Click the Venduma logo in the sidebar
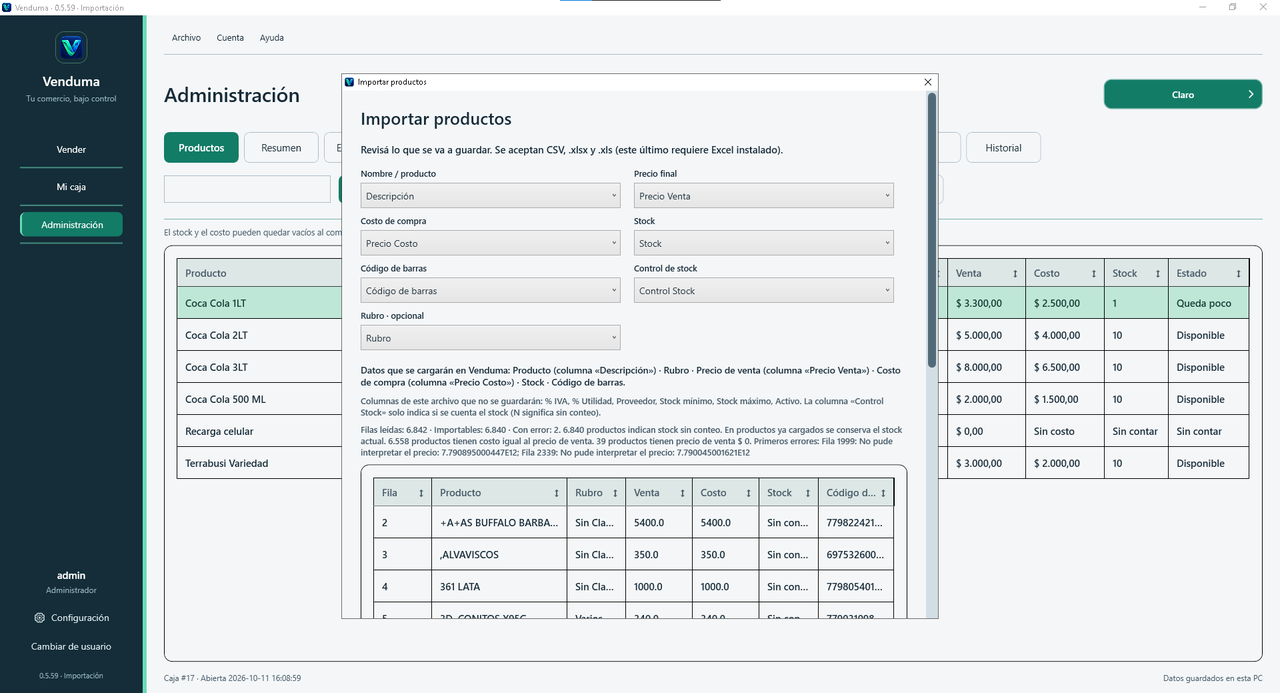The image size is (1280, 693). [71, 47]
